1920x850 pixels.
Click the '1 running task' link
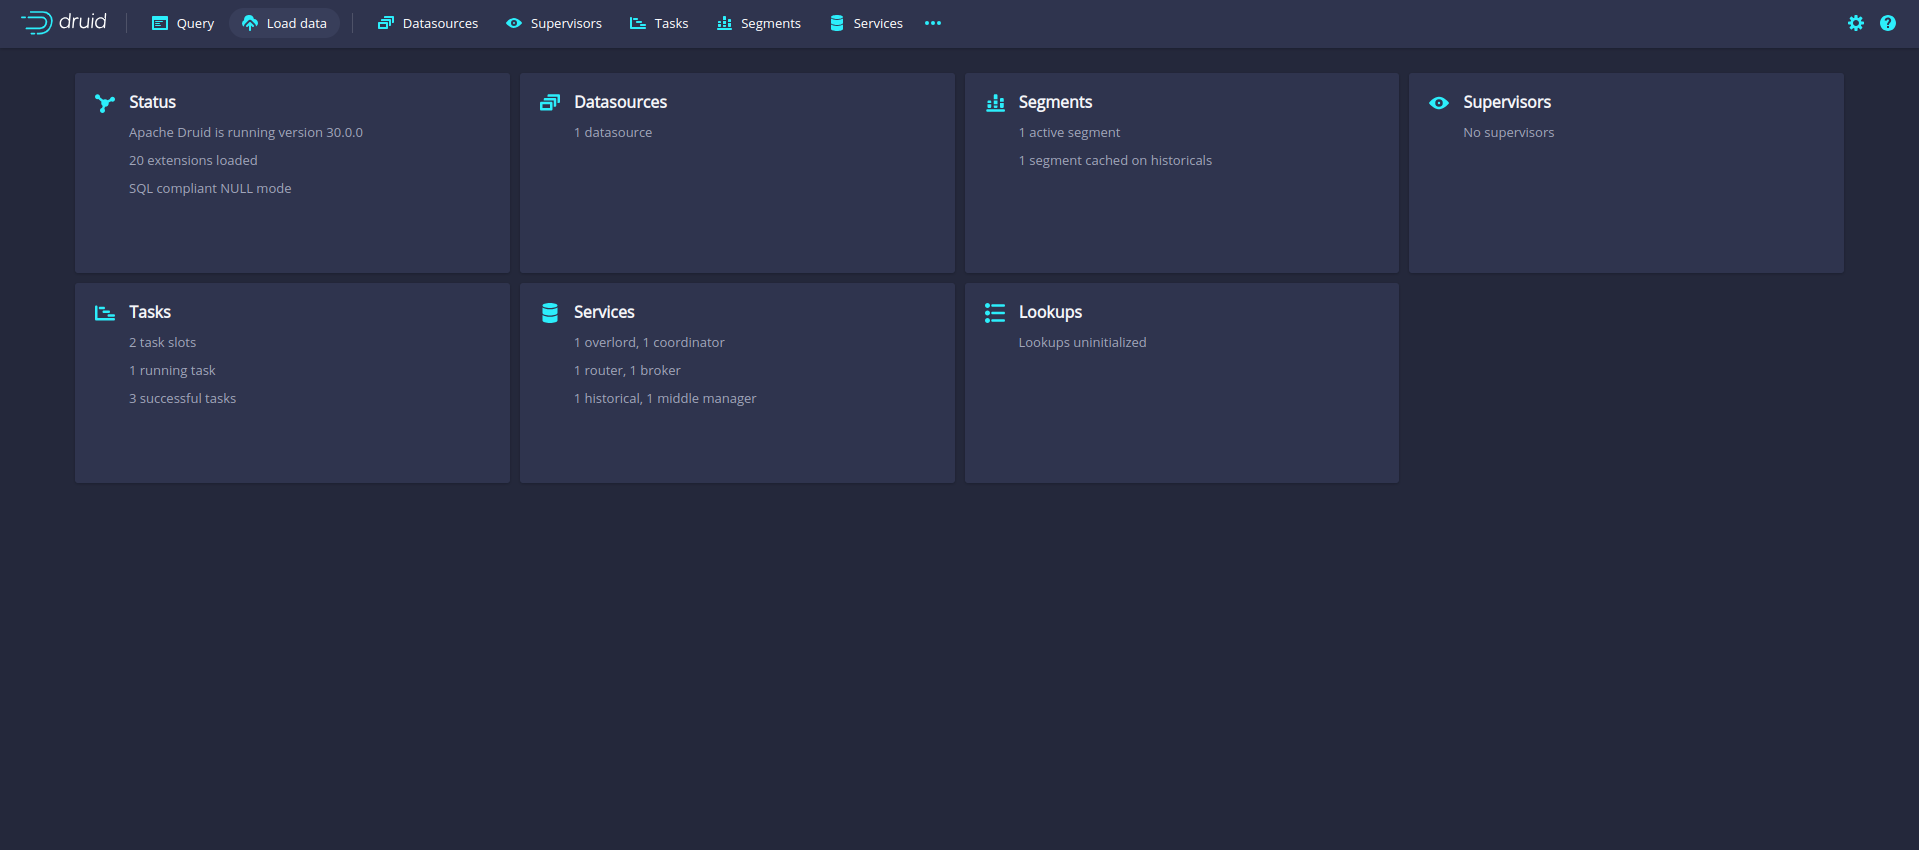click(x=172, y=370)
